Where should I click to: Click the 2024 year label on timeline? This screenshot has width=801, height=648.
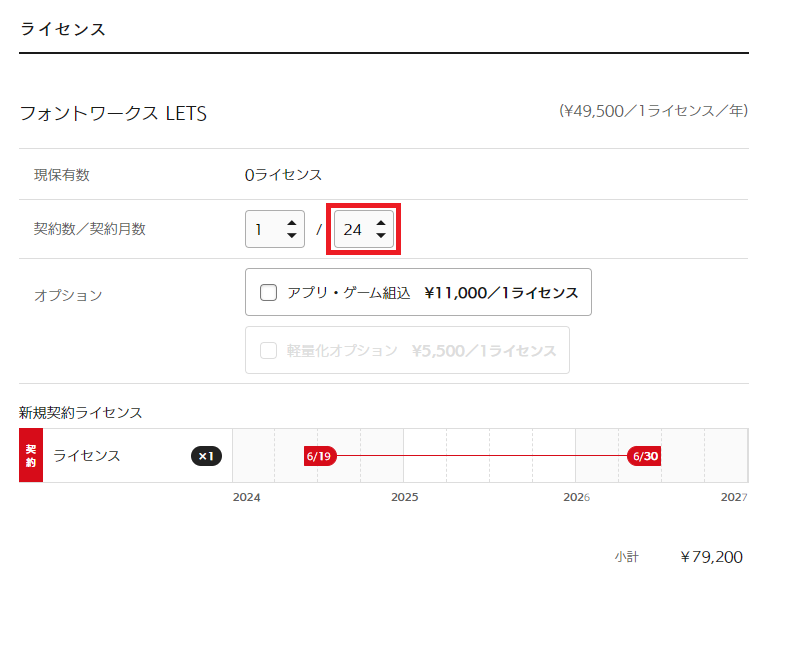247,497
